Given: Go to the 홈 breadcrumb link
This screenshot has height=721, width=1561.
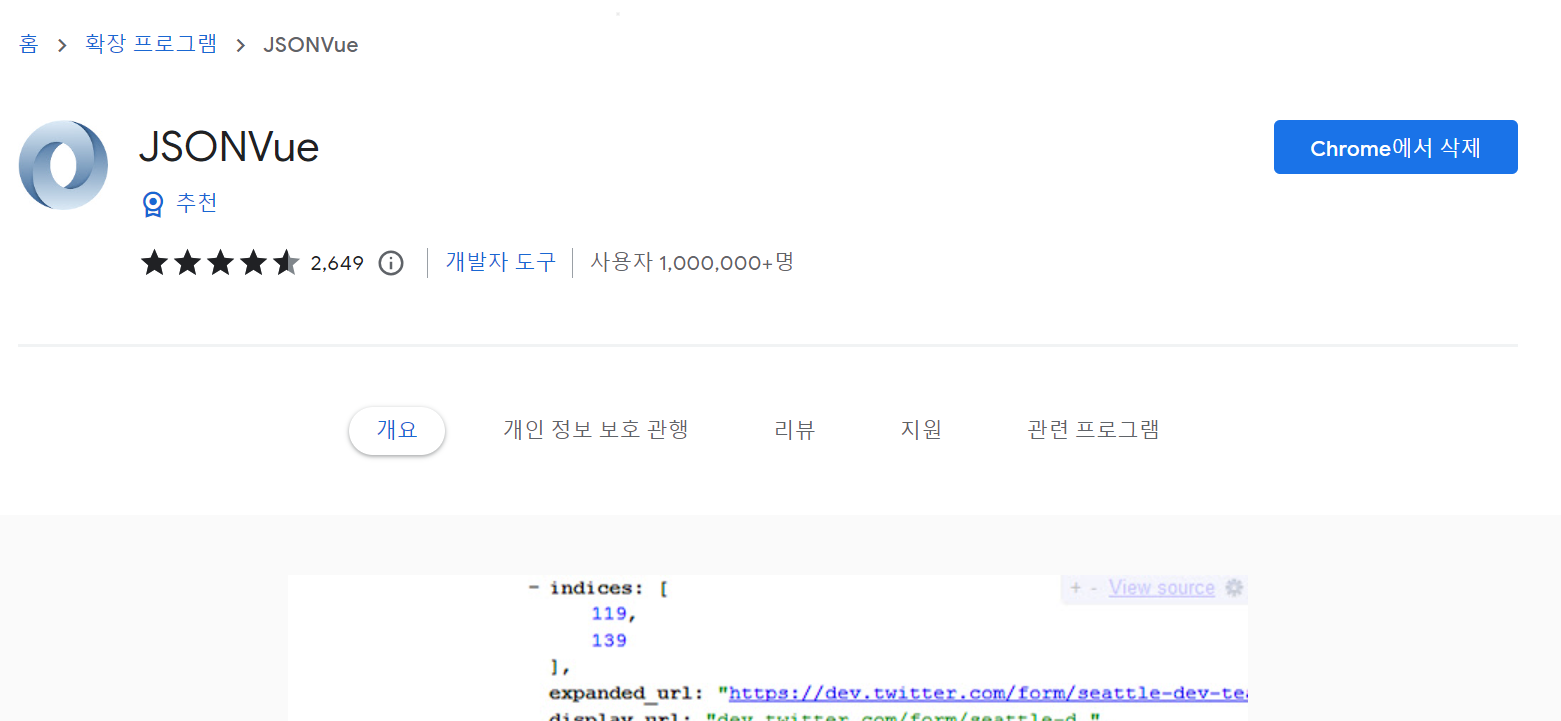Looking at the screenshot, I should (28, 44).
